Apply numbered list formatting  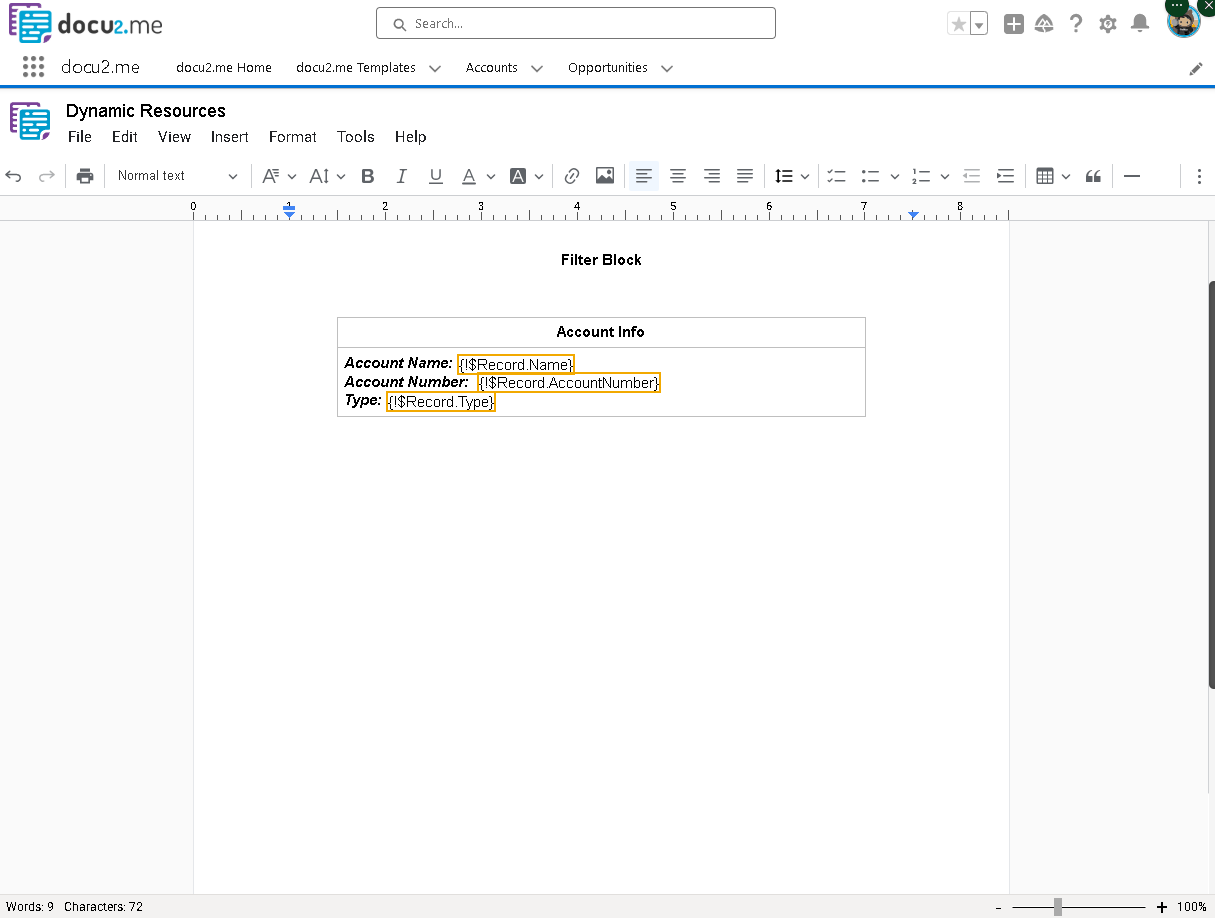[921, 176]
